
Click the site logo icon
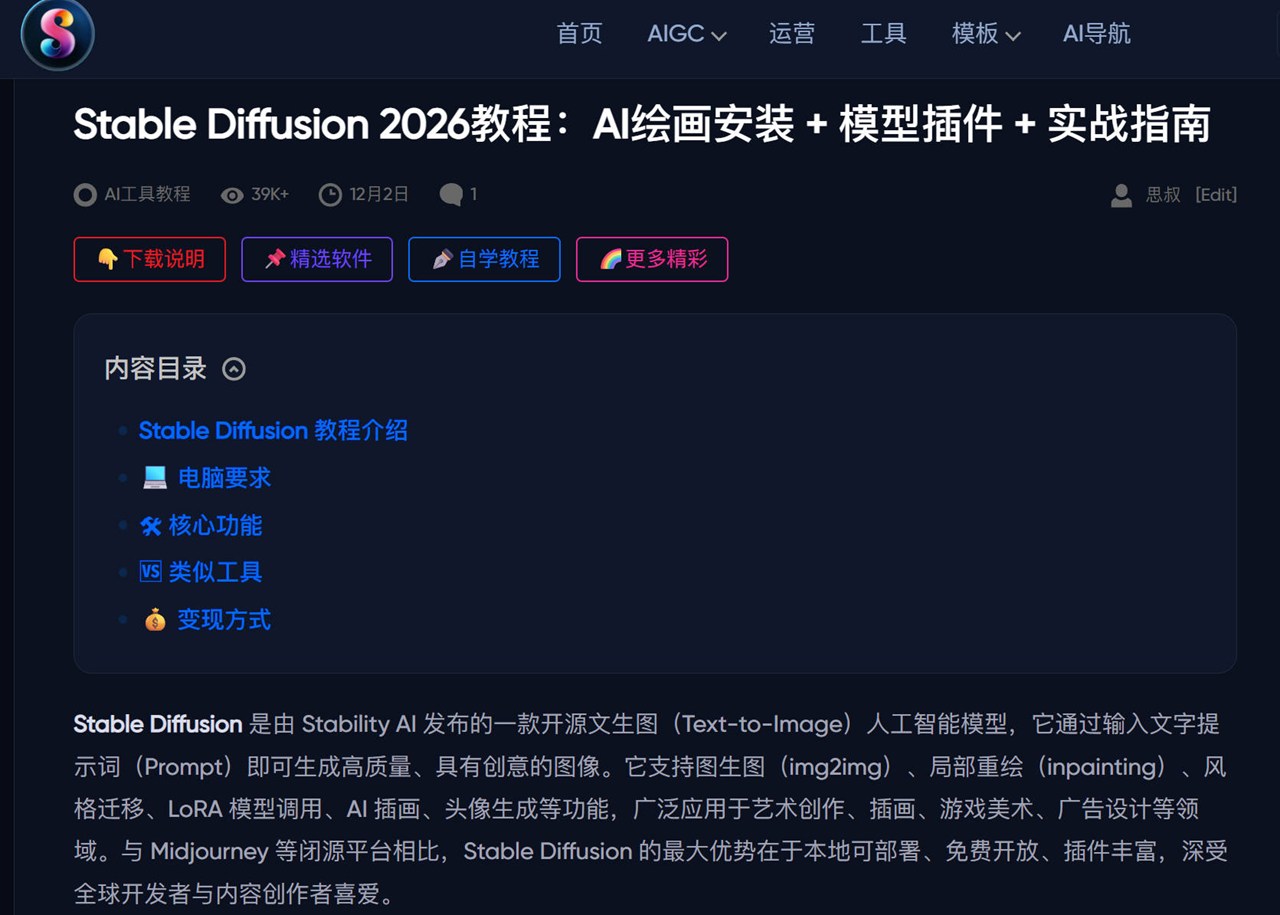pyautogui.click(x=56, y=36)
